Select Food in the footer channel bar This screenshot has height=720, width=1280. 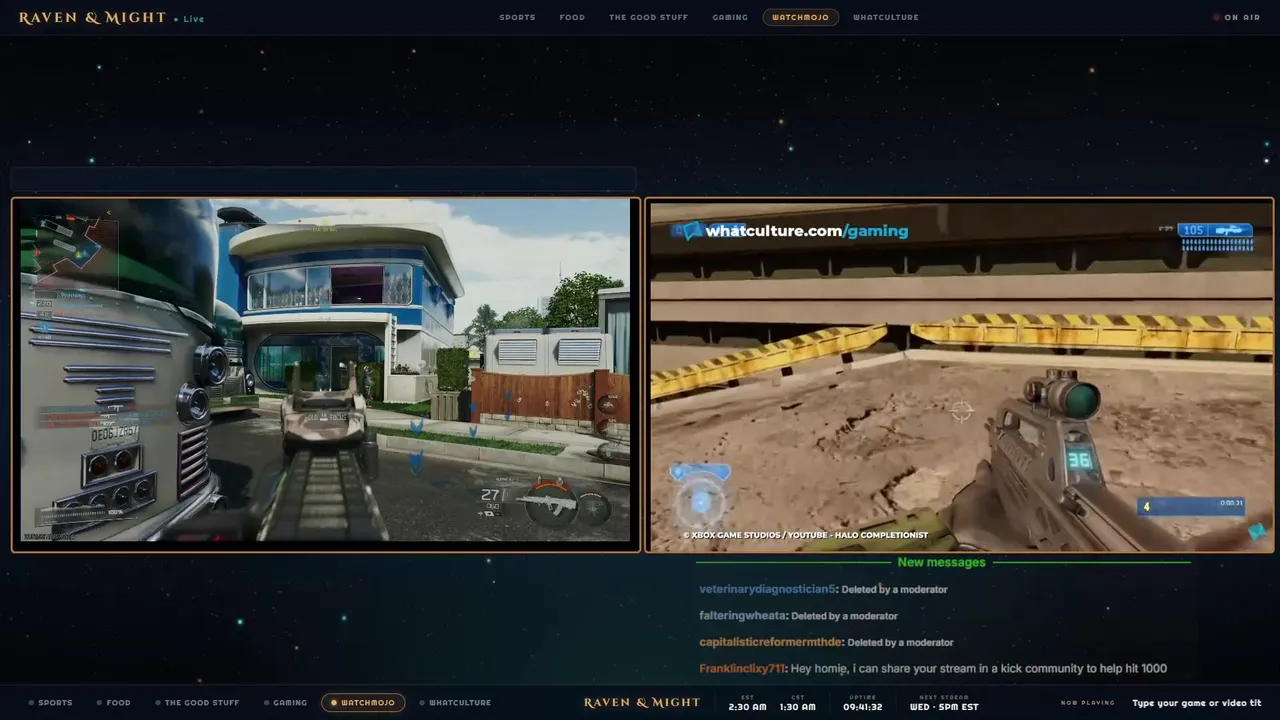coord(113,703)
